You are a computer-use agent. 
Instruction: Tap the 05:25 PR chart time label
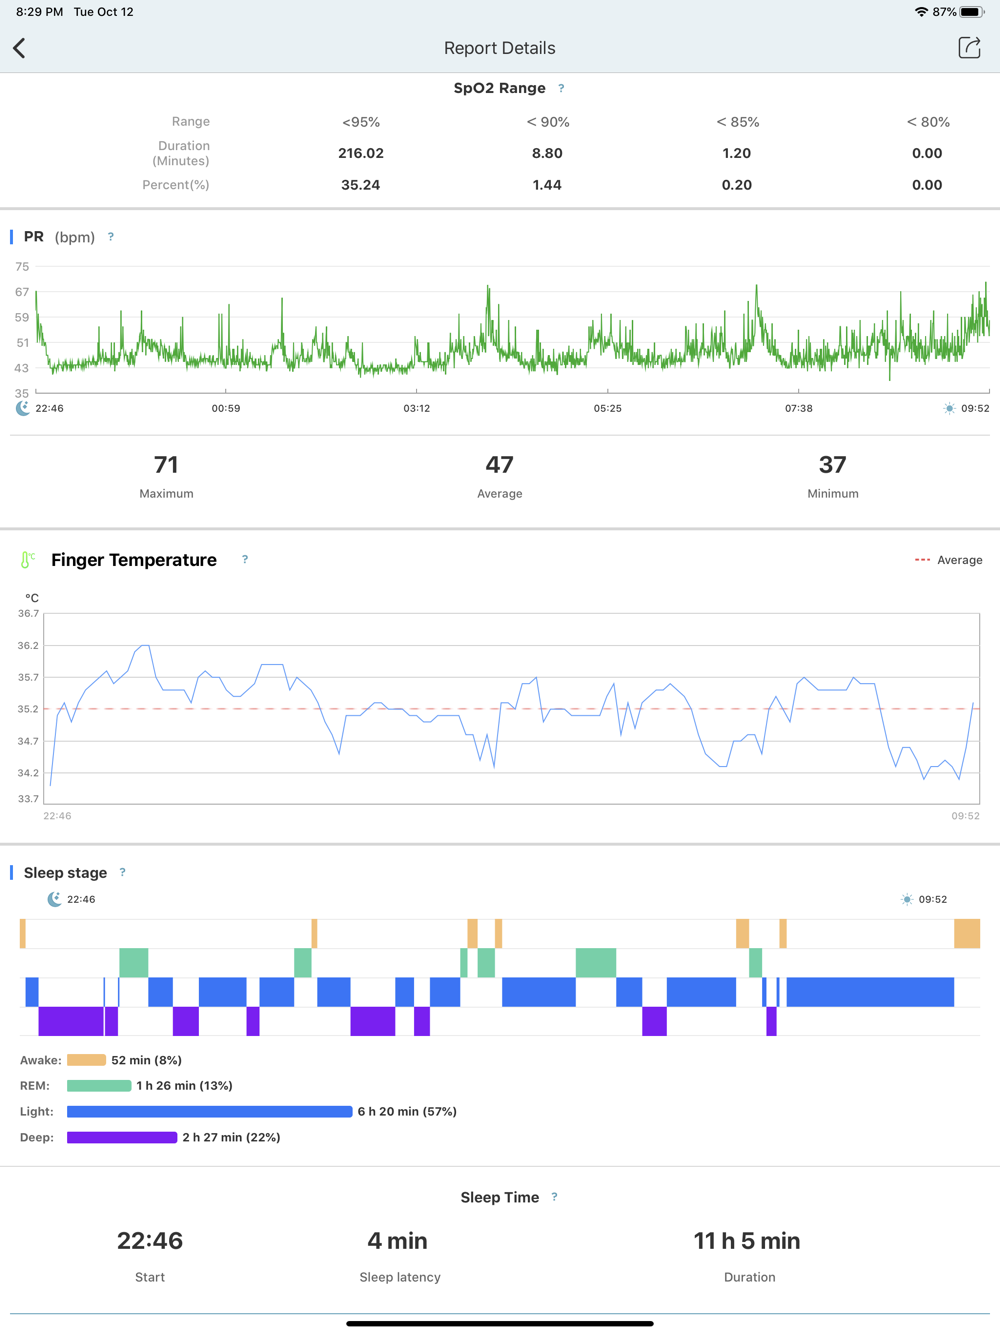point(608,408)
